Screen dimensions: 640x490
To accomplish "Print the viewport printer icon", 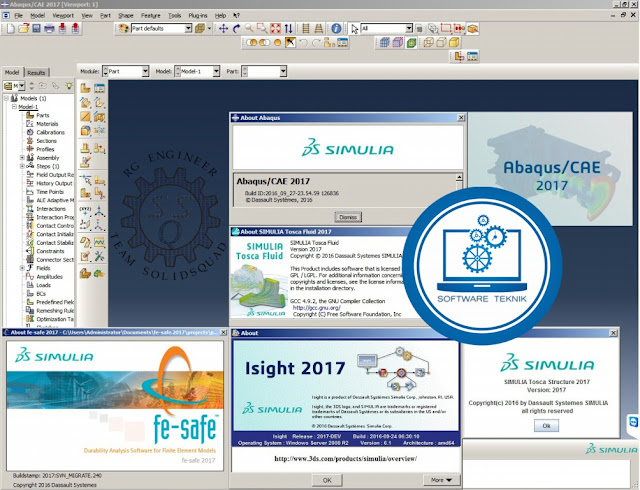I will click(x=49, y=29).
